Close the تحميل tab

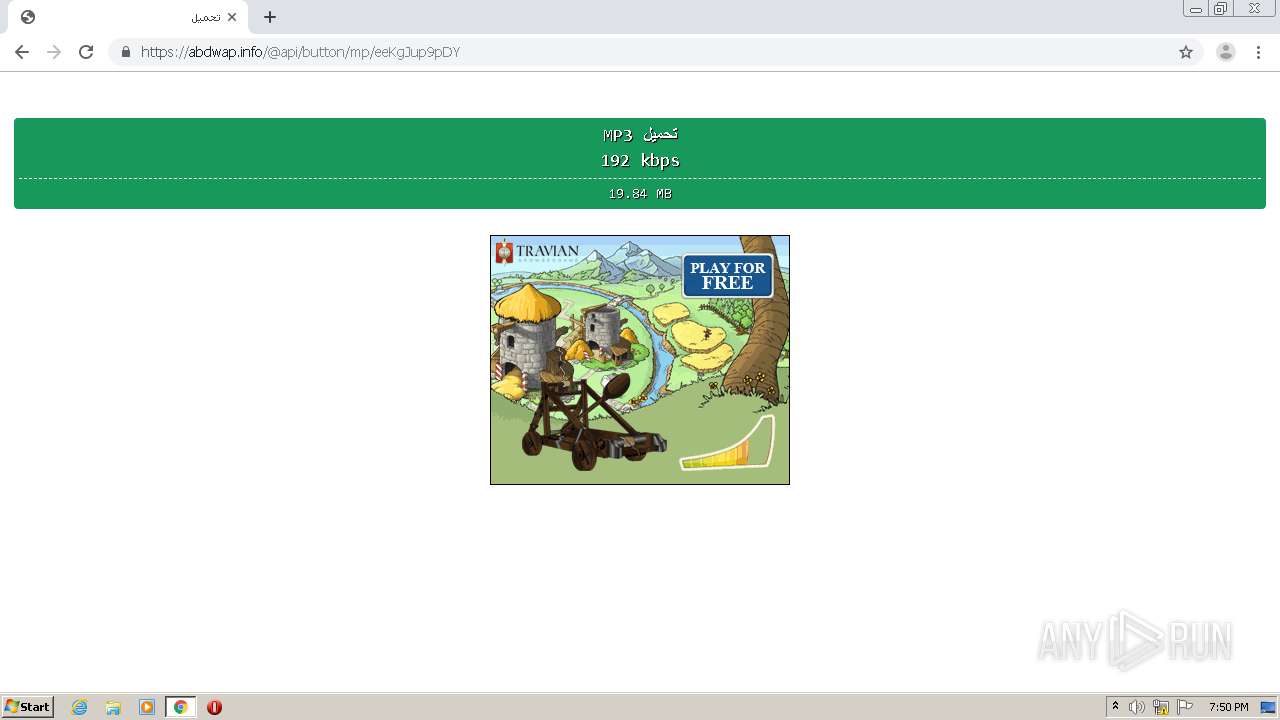click(232, 17)
